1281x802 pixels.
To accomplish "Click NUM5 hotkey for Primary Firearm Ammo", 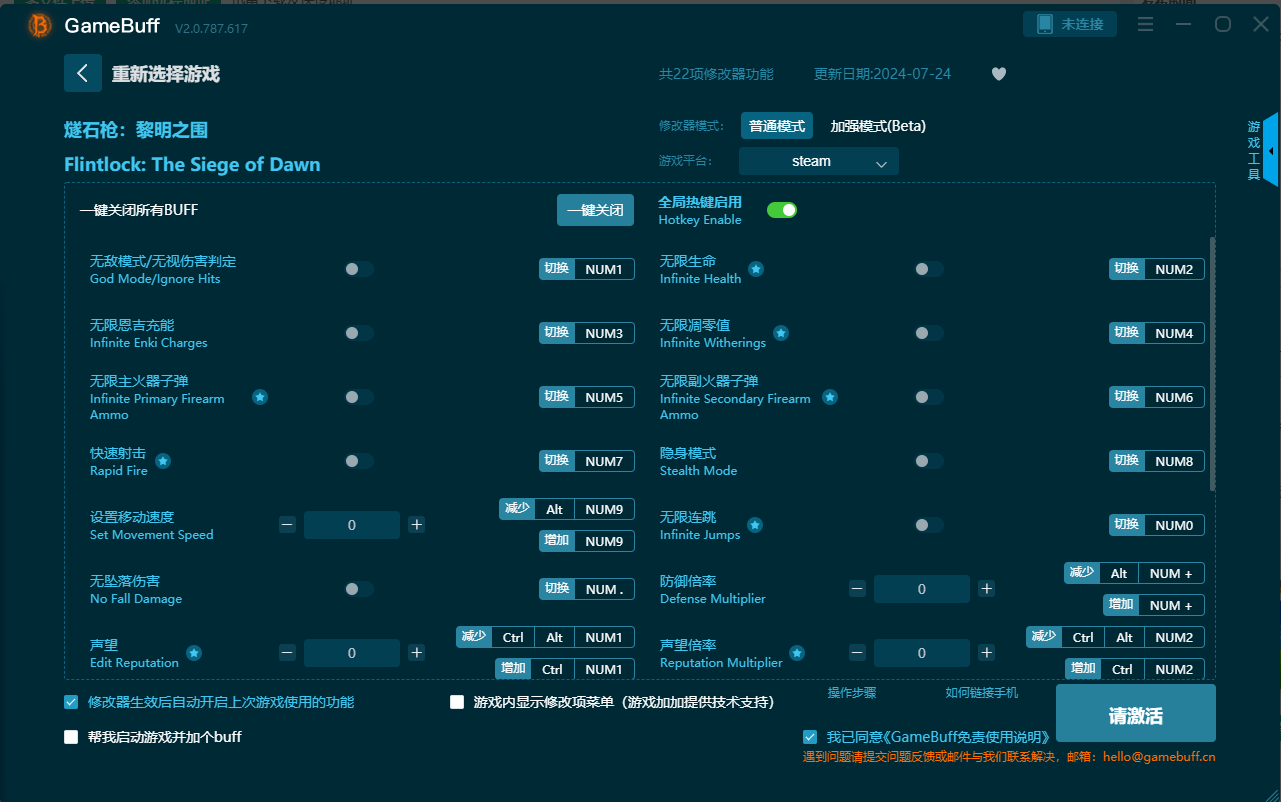I will pyautogui.click(x=604, y=397).
